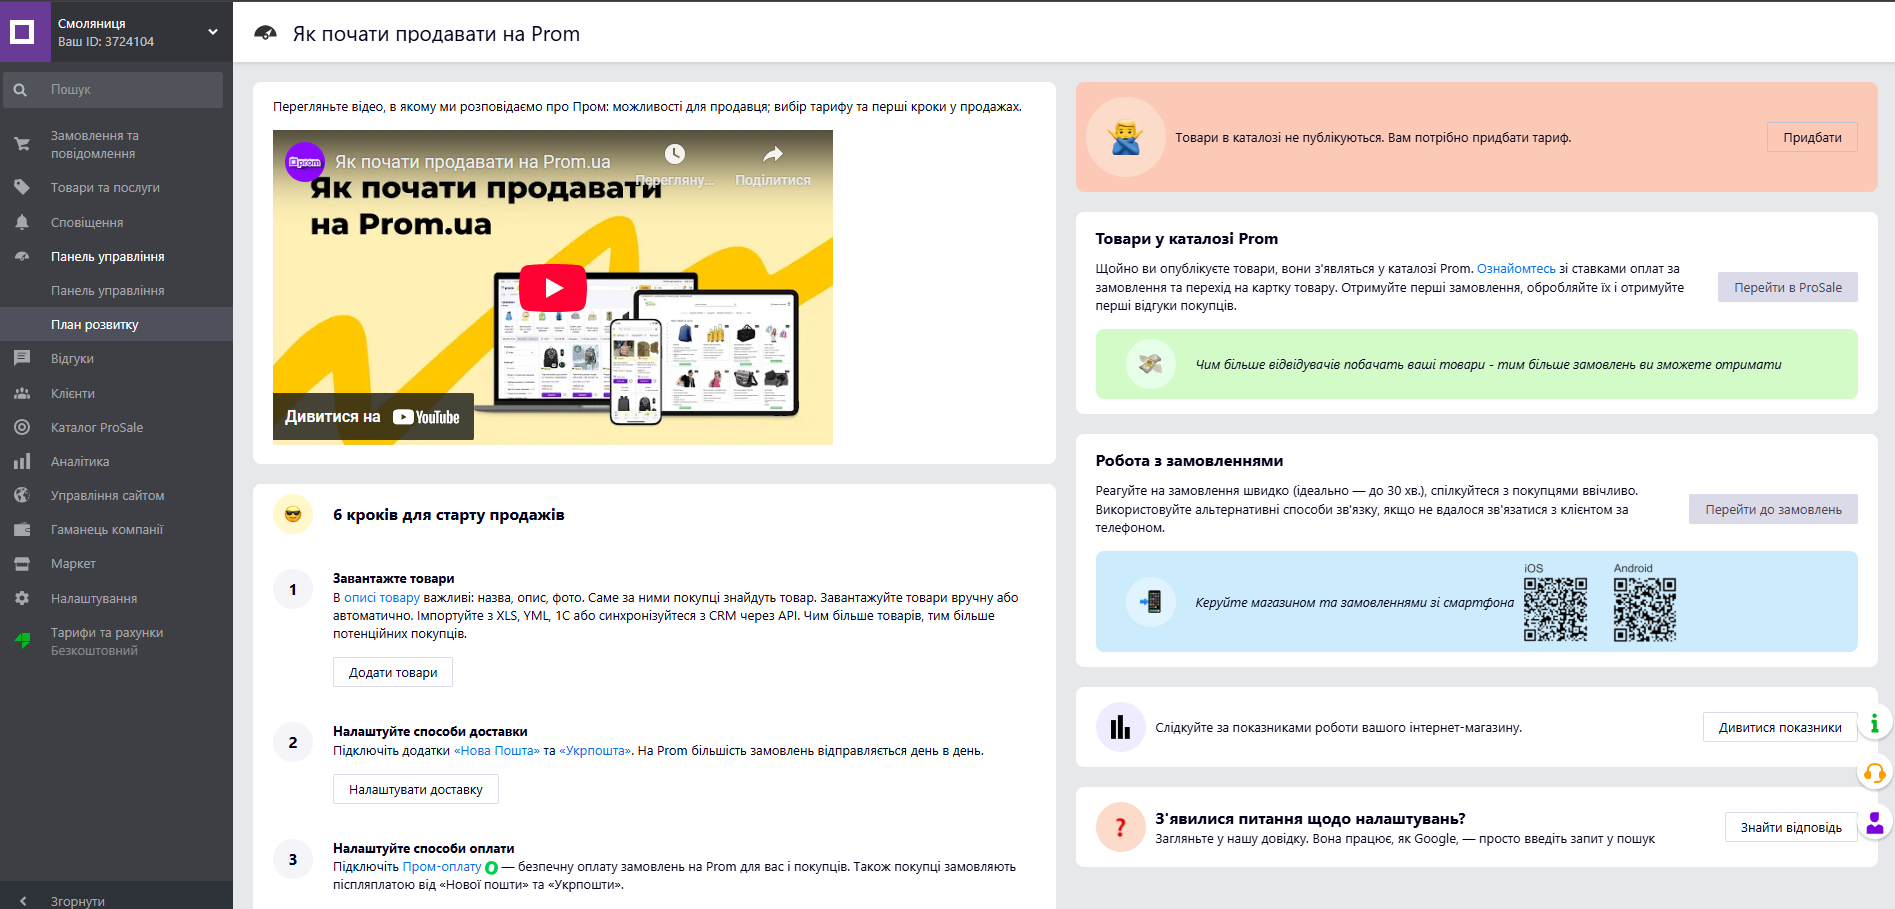
Task: Click the gear icon for Налаштування
Action: tap(22, 598)
